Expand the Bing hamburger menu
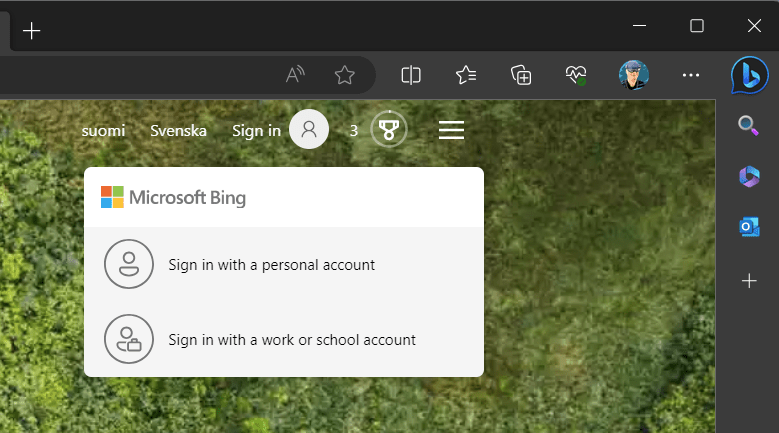The width and height of the screenshot is (779, 433). pyautogui.click(x=452, y=130)
